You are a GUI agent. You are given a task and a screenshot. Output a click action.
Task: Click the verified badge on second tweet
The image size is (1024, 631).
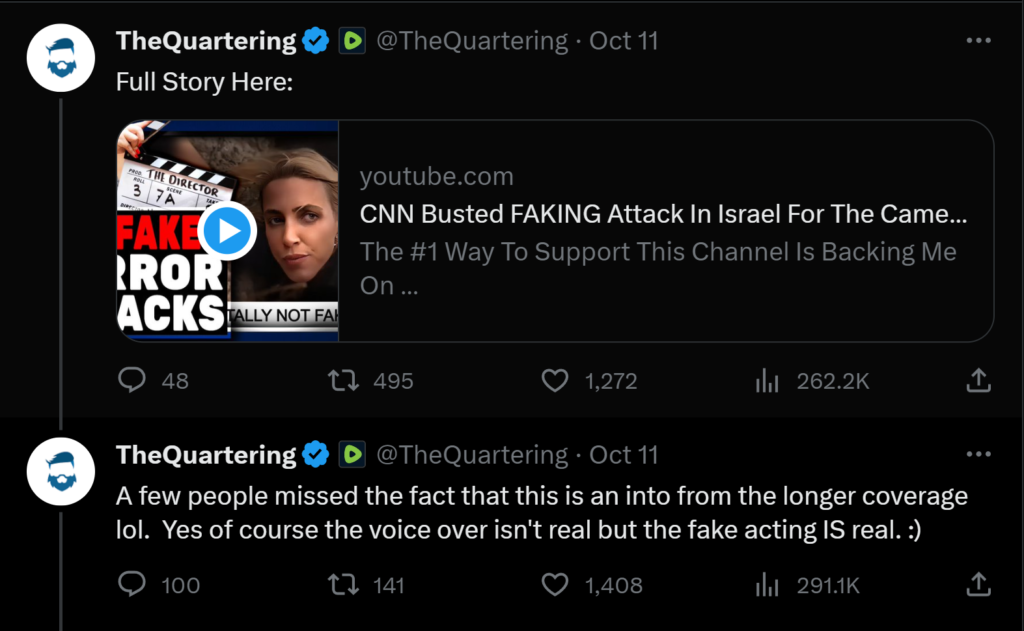(x=316, y=455)
